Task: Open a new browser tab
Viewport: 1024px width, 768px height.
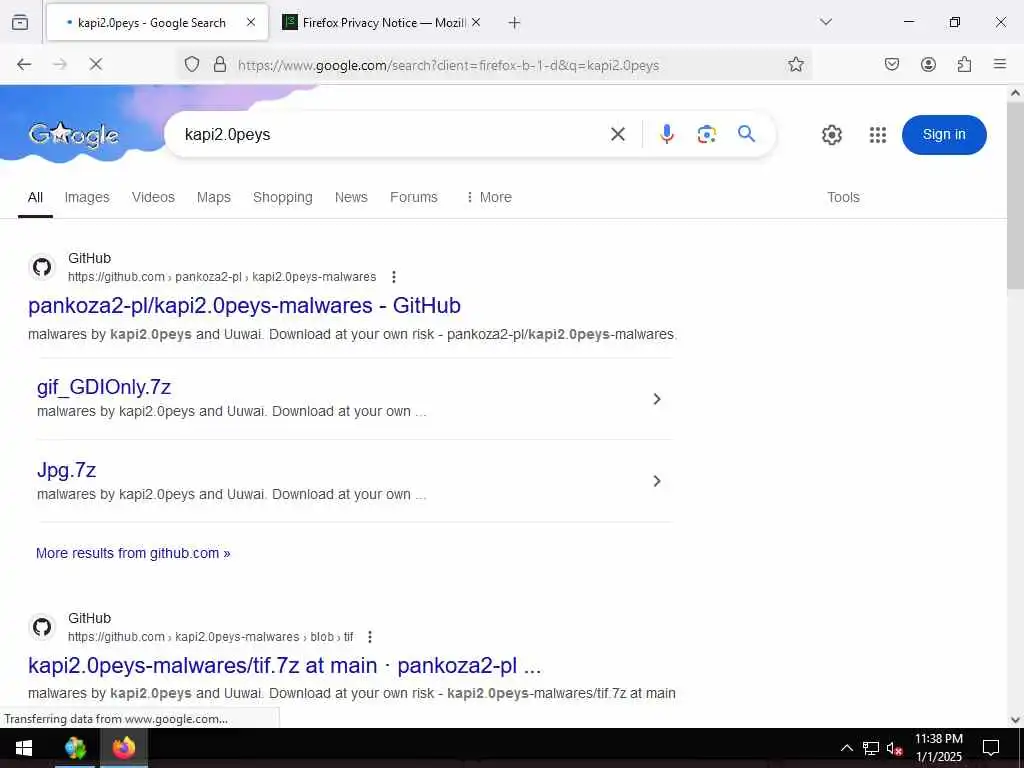Action: (514, 23)
